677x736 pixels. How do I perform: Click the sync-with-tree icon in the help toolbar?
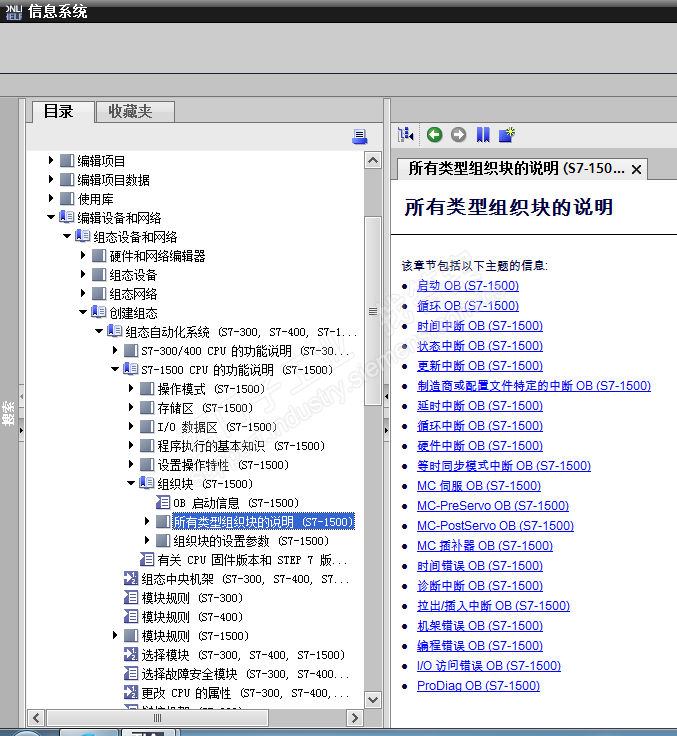pos(406,135)
